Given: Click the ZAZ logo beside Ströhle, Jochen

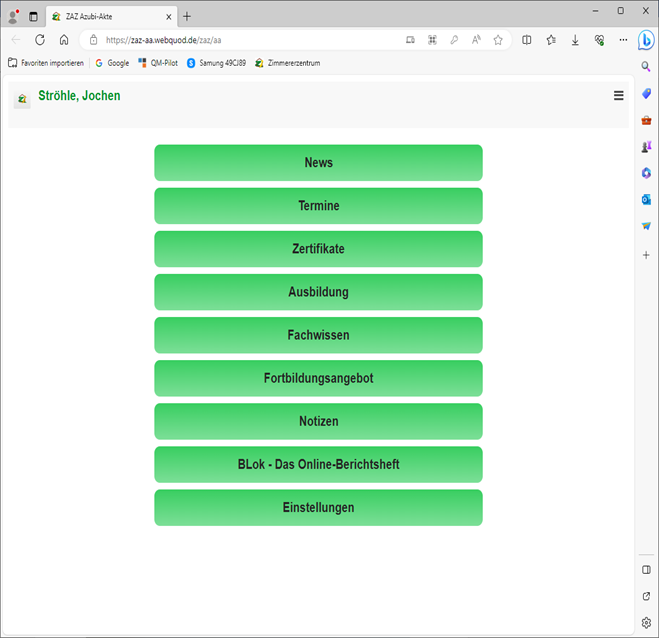Looking at the screenshot, I should [x=22, y=99].
